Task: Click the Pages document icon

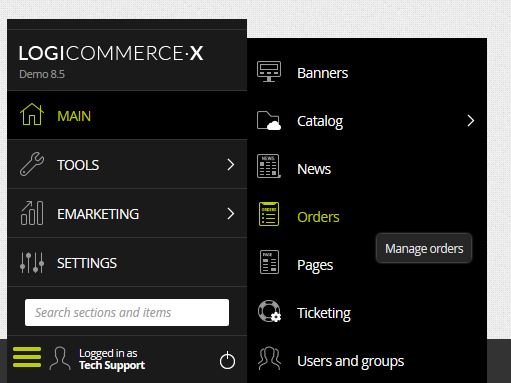Action: tap(269, 262)
